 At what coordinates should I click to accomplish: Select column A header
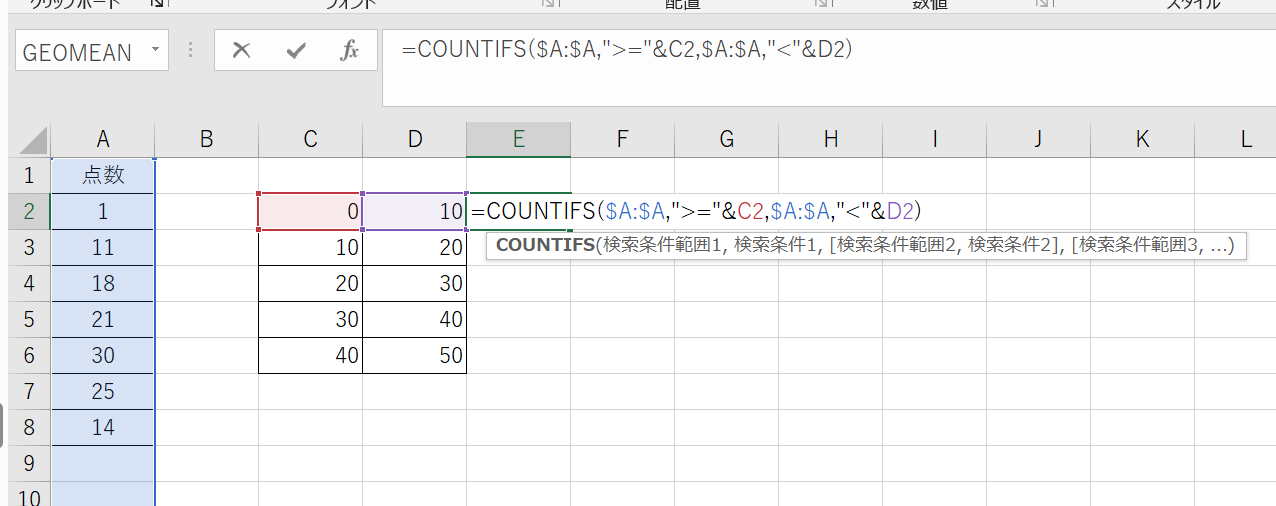[103, 140]
